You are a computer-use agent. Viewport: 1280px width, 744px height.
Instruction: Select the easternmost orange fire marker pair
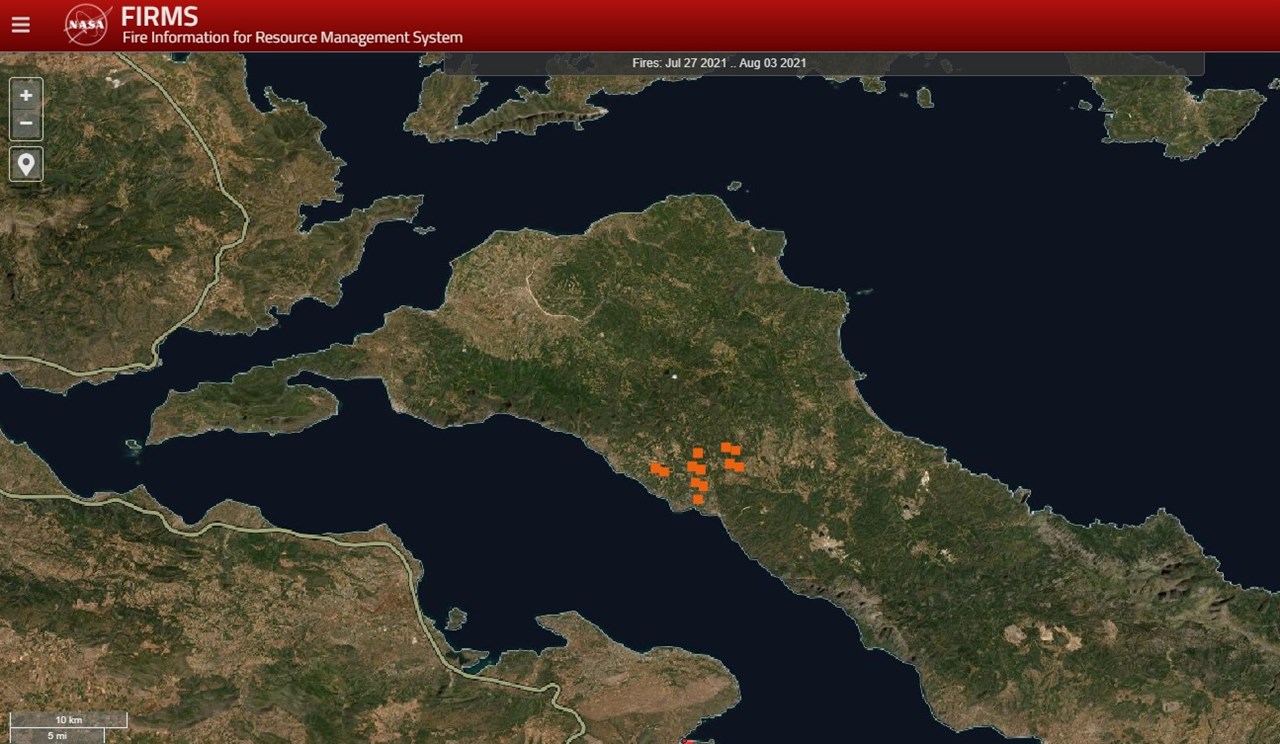coord(735,465)
